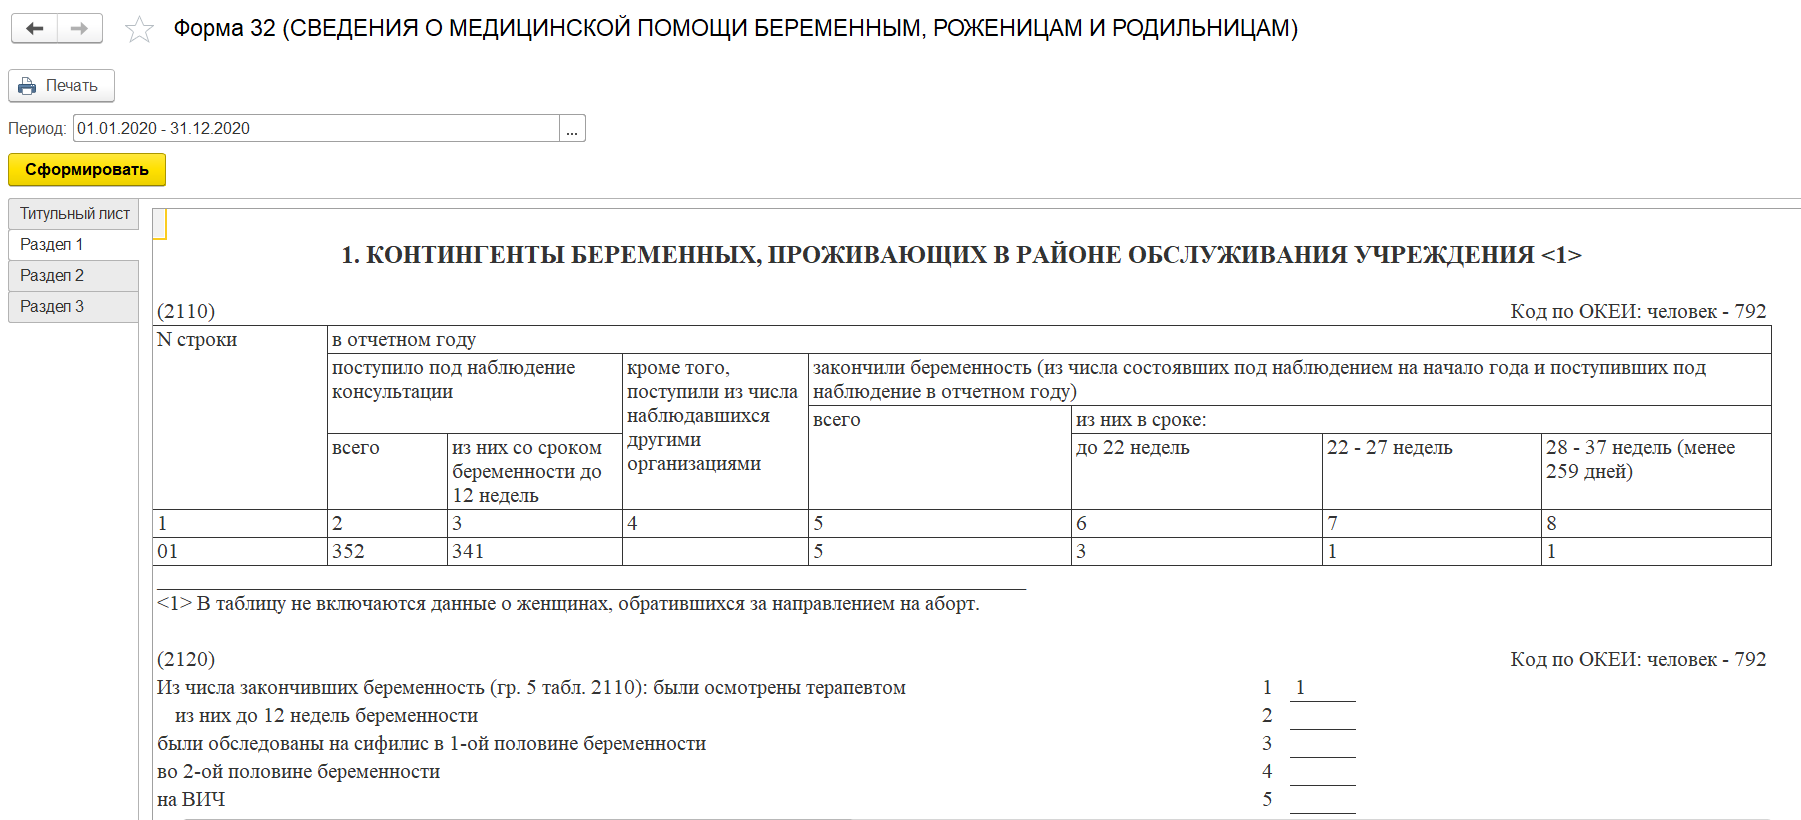Image resolution: width=1801 pixels, height=820 pixels.
Task: Add form to favorites with star icon
Action: 139,29
